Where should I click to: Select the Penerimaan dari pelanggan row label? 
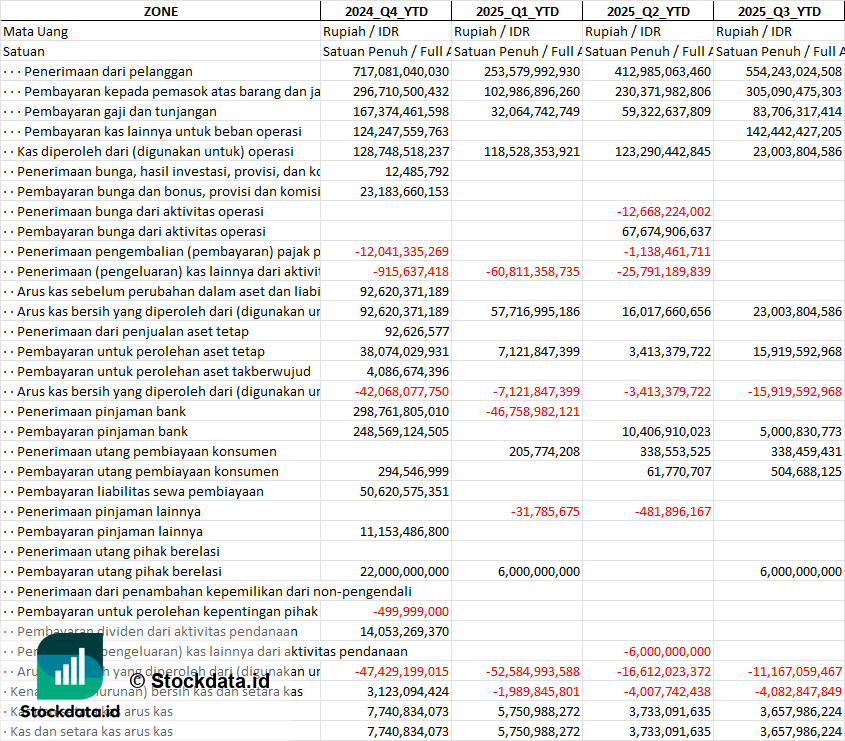coord(108,71)
